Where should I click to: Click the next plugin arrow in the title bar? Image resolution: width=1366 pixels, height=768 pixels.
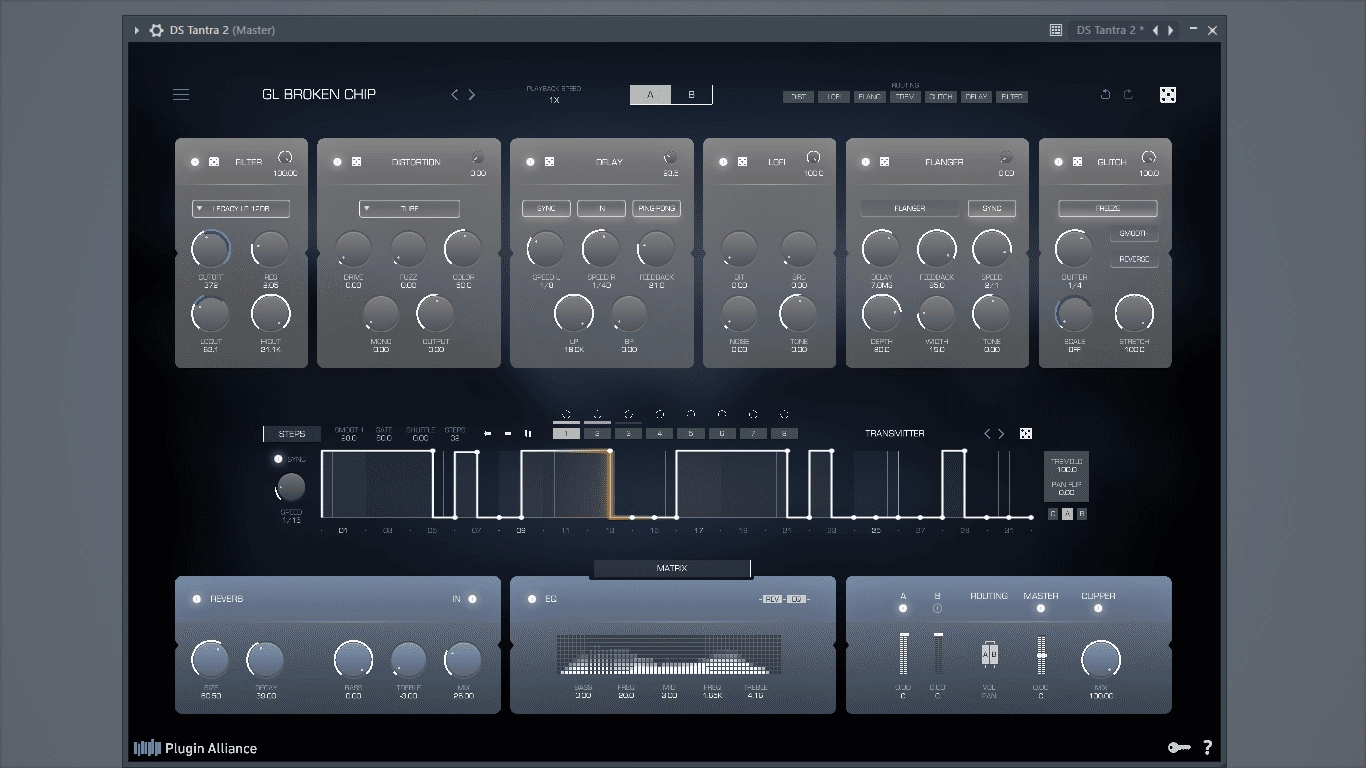pos(1171,30)
